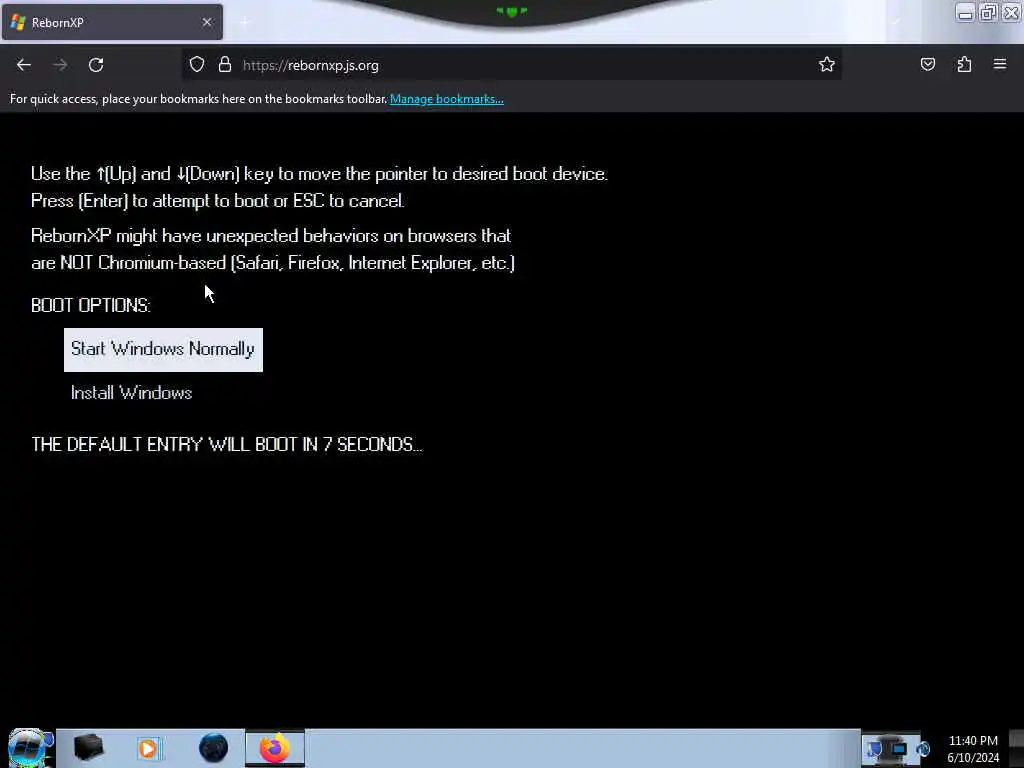Minimize the Firefox window
The height and width of the screenshot is (768, 1024).
click(965, 12)
